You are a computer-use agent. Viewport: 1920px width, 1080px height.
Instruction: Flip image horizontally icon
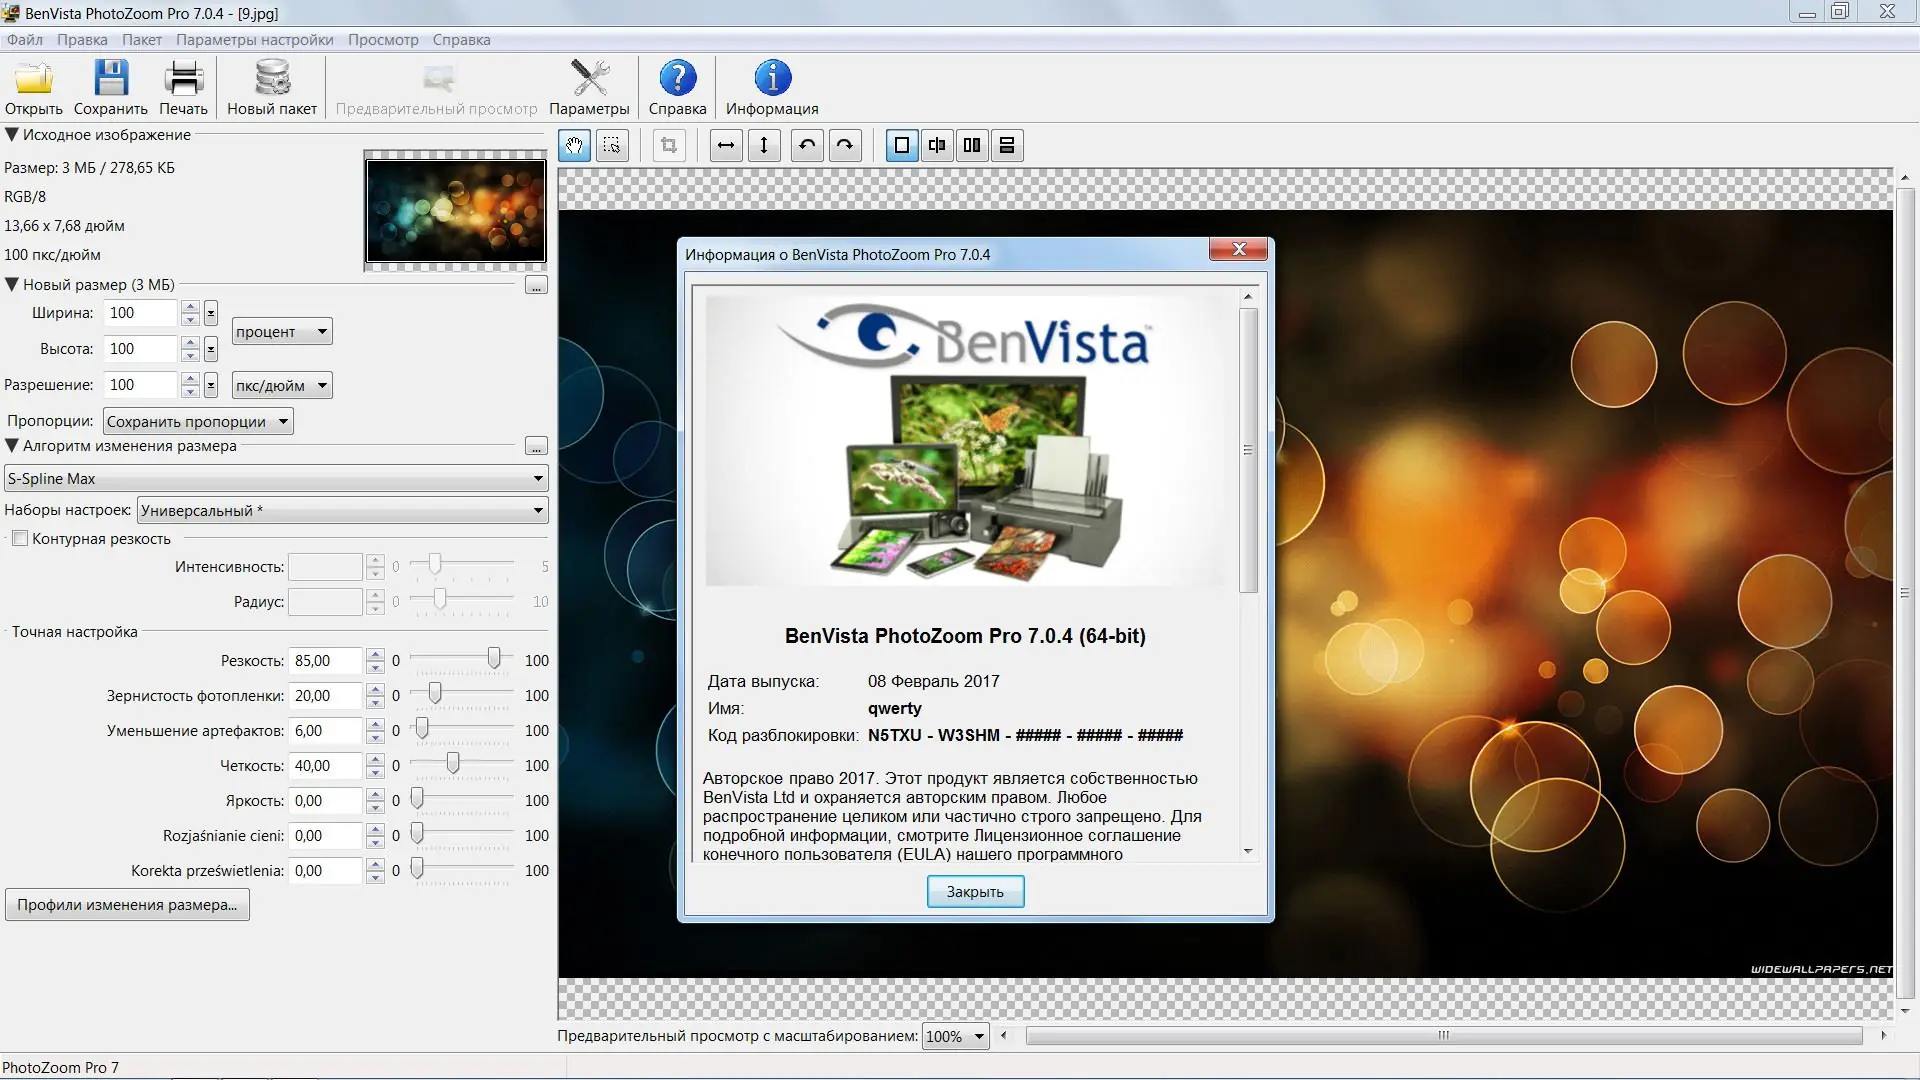pyautogui.click(x=726, y=146)
